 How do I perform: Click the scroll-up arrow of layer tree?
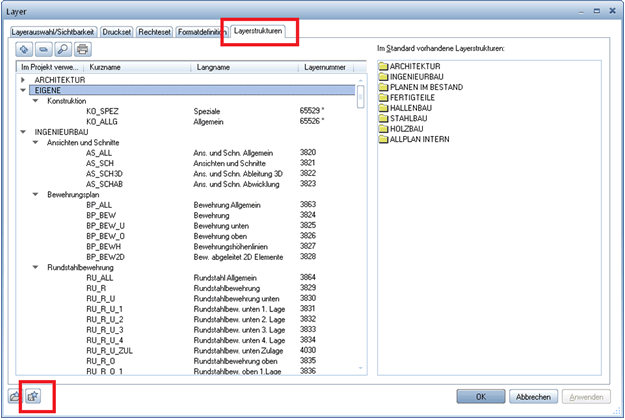click(360, 80)
